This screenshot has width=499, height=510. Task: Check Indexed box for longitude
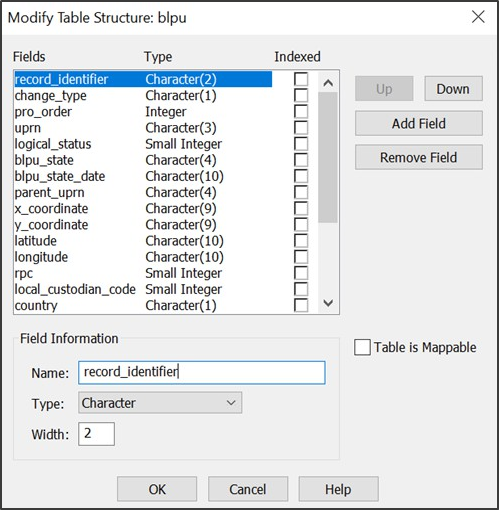pos(301,257)
